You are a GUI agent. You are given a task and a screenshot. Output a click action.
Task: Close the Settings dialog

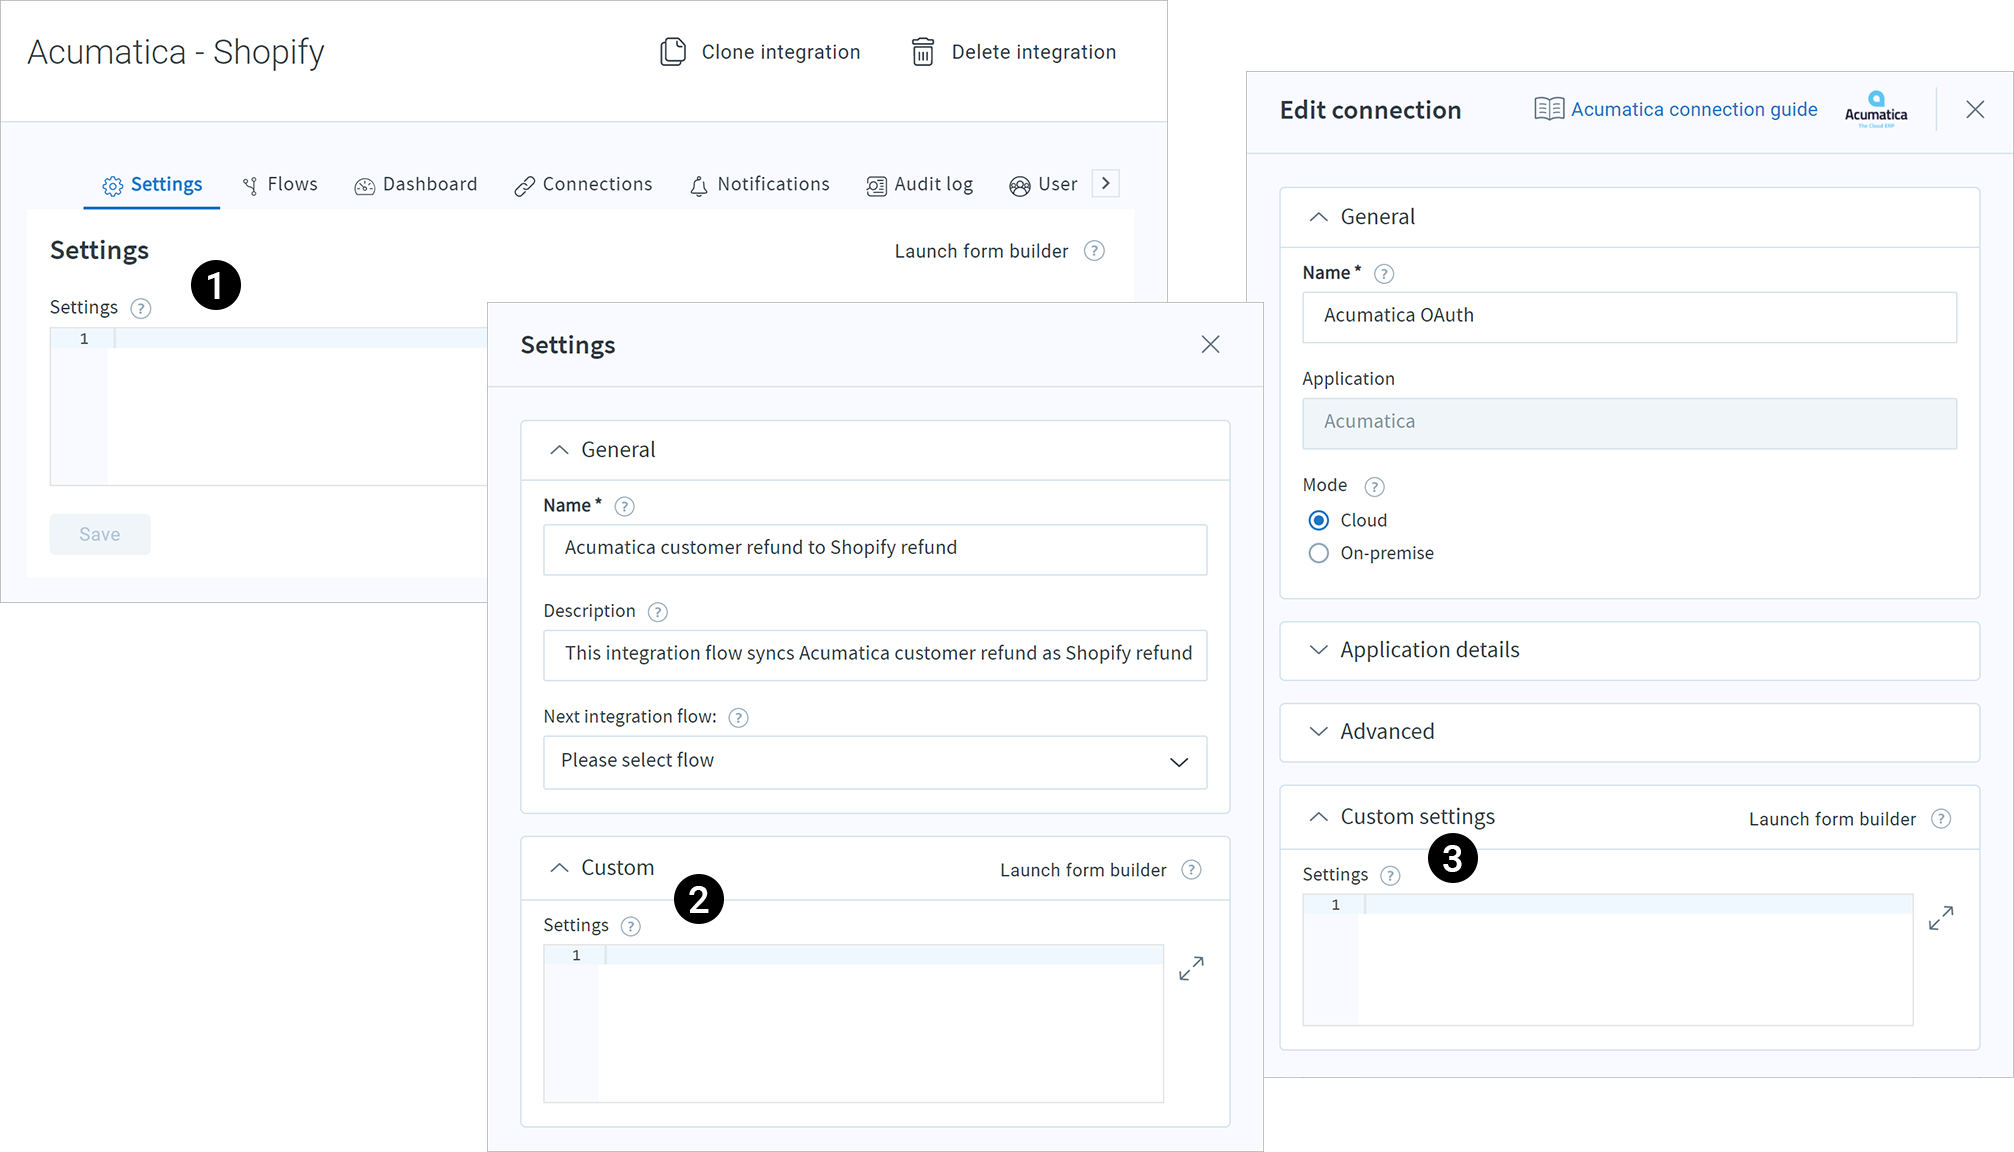(x=1210, y=344)
